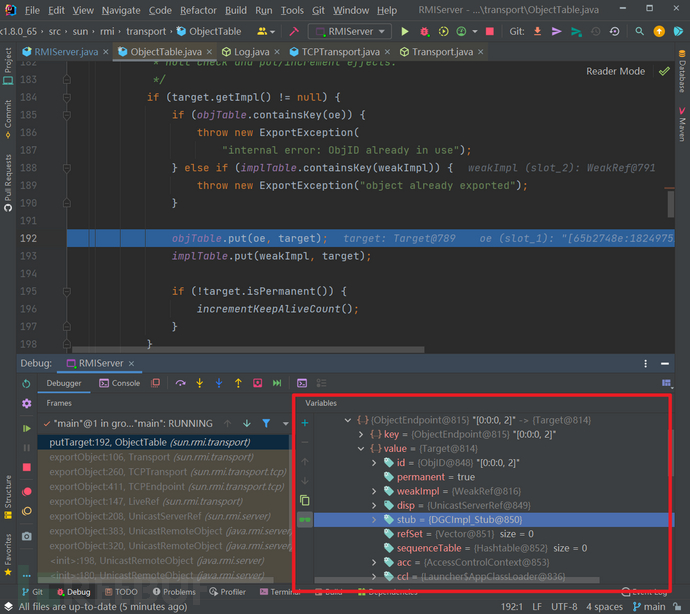Switch to the Console tab
Image resolution: width=690 pixels, height=614 pixels.
(120, 383)
